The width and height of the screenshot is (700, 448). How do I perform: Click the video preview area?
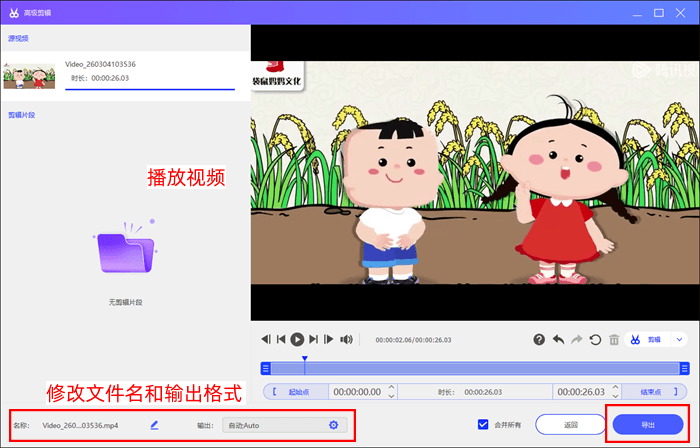475,172
